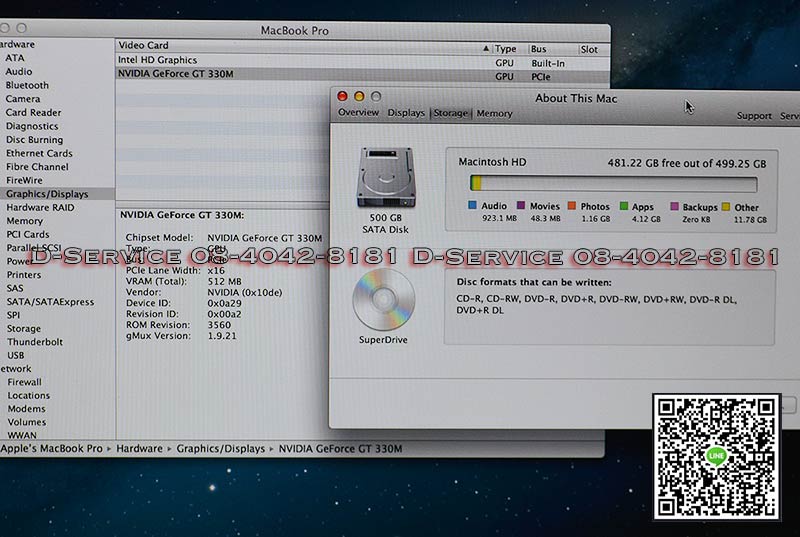The height and width of the screenshot is (537, 800).
Task: Close the About This Mac window
Action: pos(342,96)
